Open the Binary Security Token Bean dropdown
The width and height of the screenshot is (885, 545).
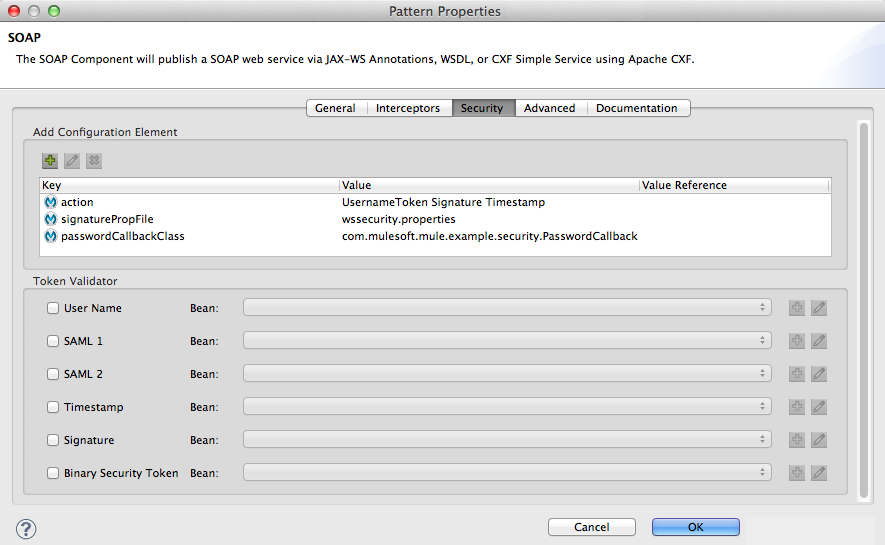point(507,473)
